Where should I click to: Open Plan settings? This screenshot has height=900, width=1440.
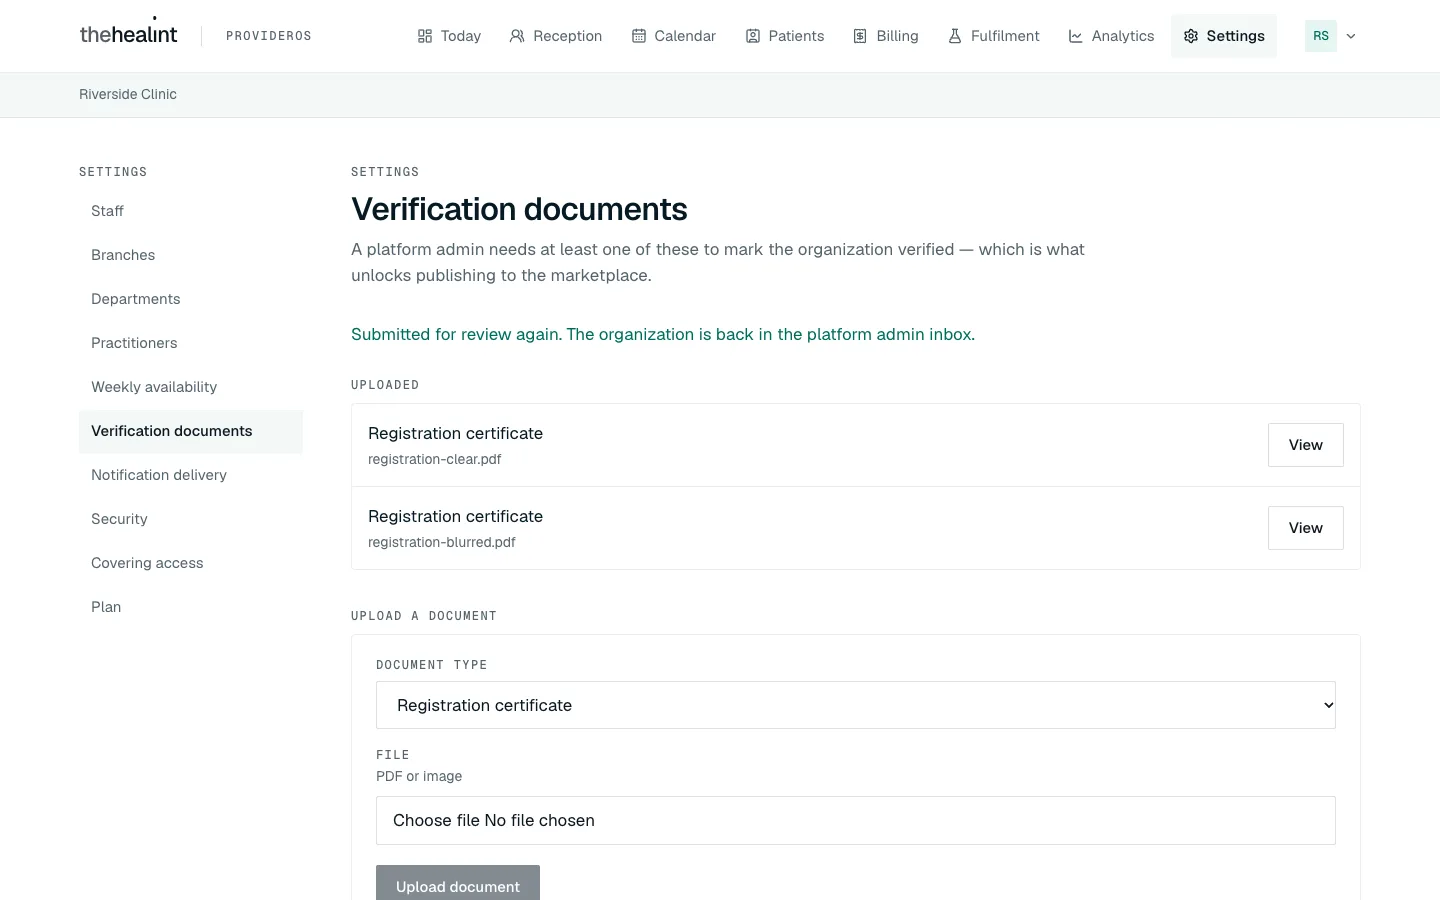tap(191, 607)
